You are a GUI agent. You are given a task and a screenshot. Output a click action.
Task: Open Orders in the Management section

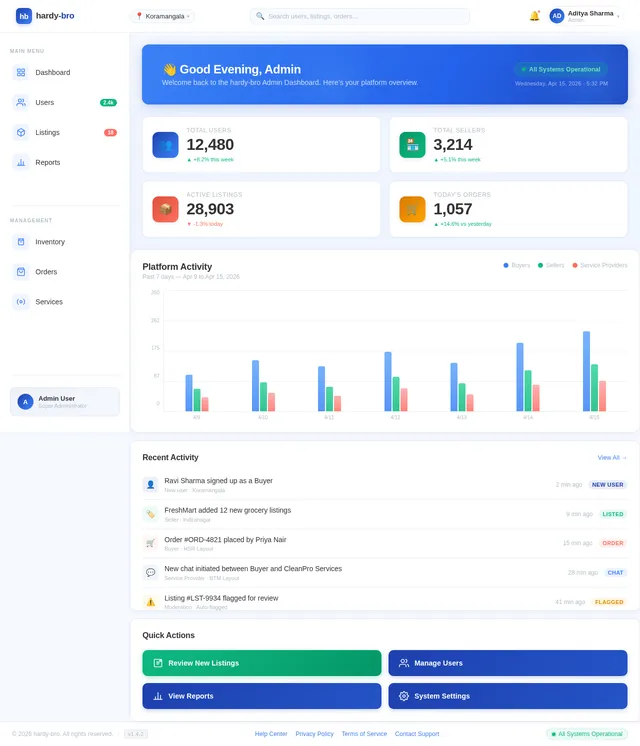coord(65,272)
